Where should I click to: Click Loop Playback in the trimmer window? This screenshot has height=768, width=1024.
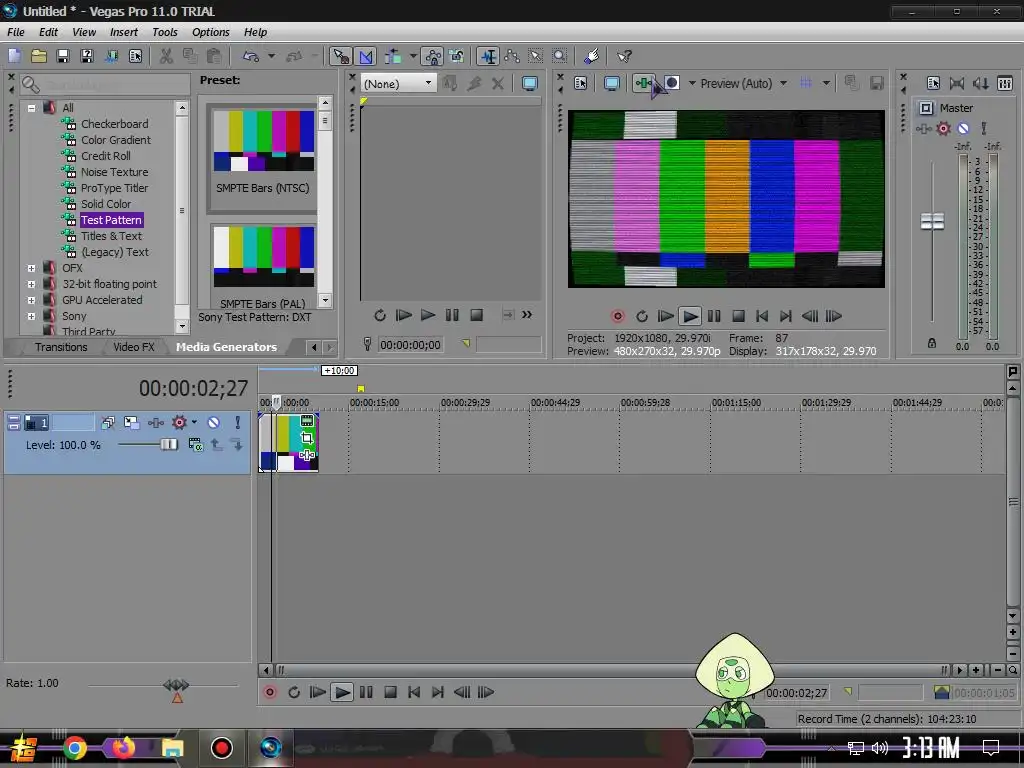click(379, 315)
